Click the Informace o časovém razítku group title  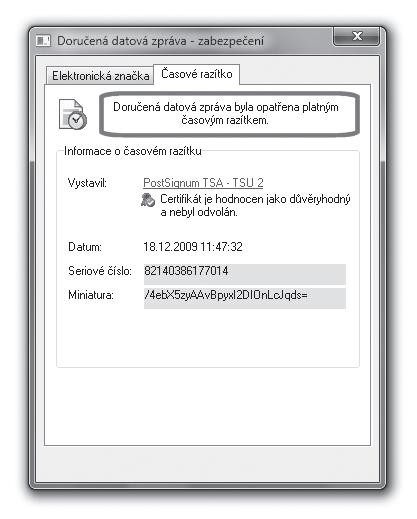133,151
